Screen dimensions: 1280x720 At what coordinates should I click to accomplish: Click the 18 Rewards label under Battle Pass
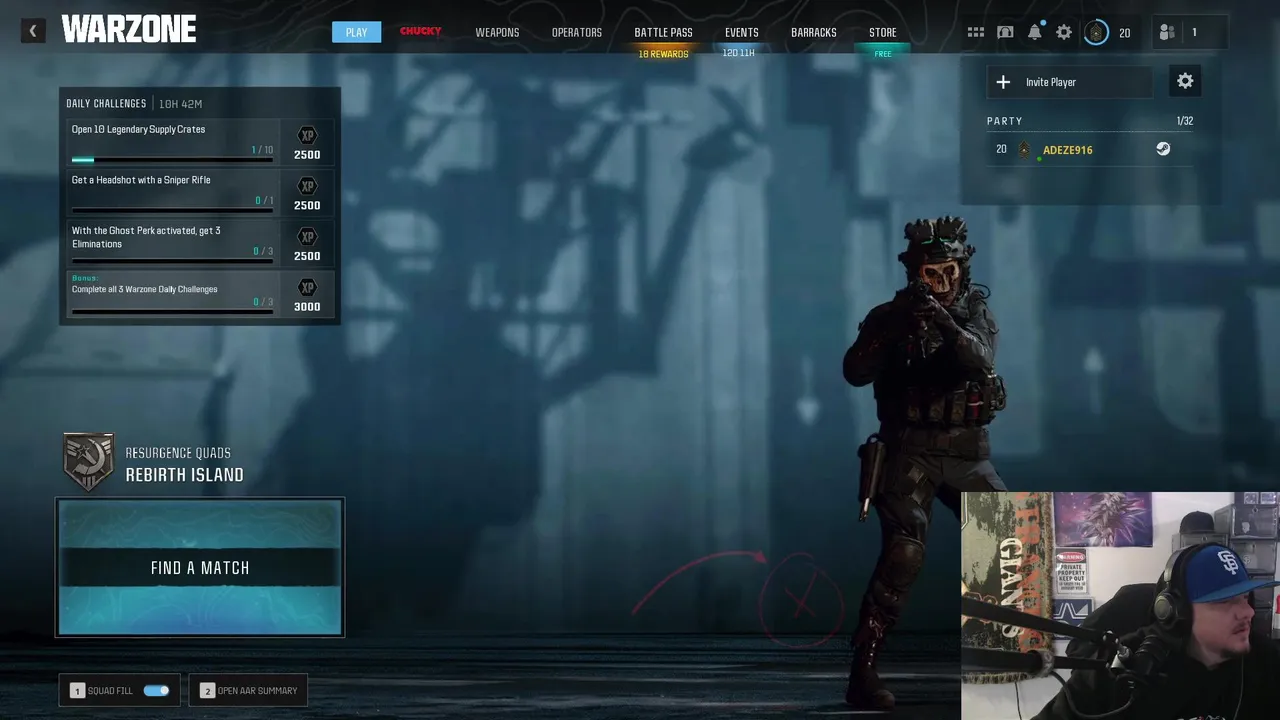click(x=664, y=54)
